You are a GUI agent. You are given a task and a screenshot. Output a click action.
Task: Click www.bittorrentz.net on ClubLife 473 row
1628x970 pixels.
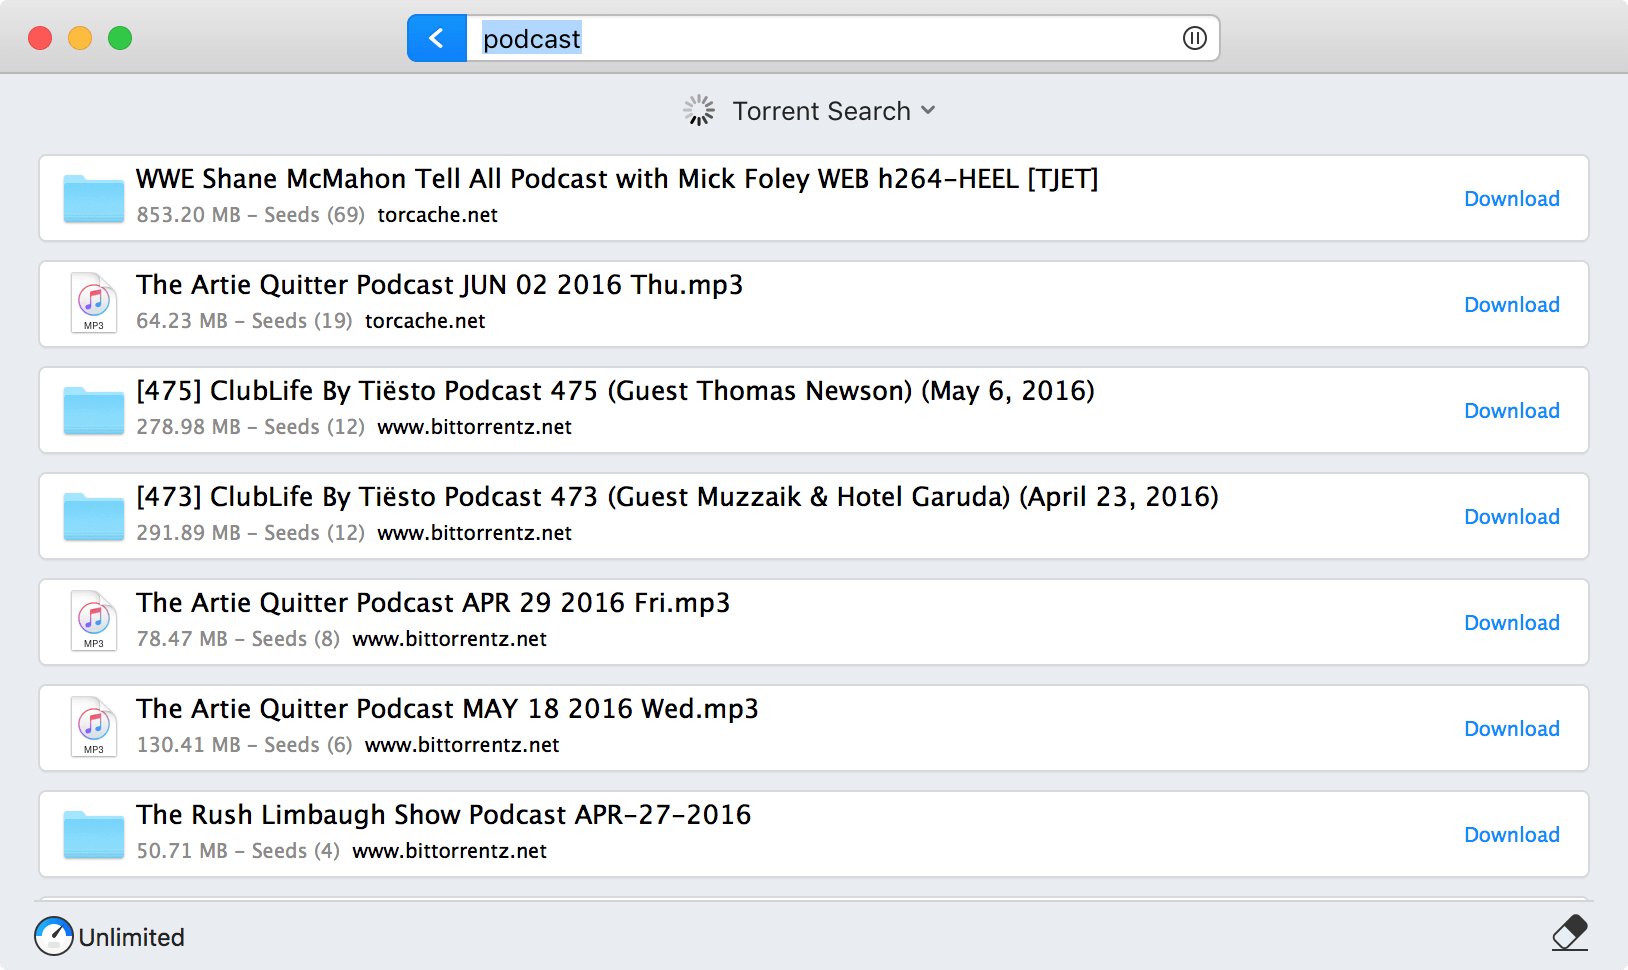coord(474,533)
